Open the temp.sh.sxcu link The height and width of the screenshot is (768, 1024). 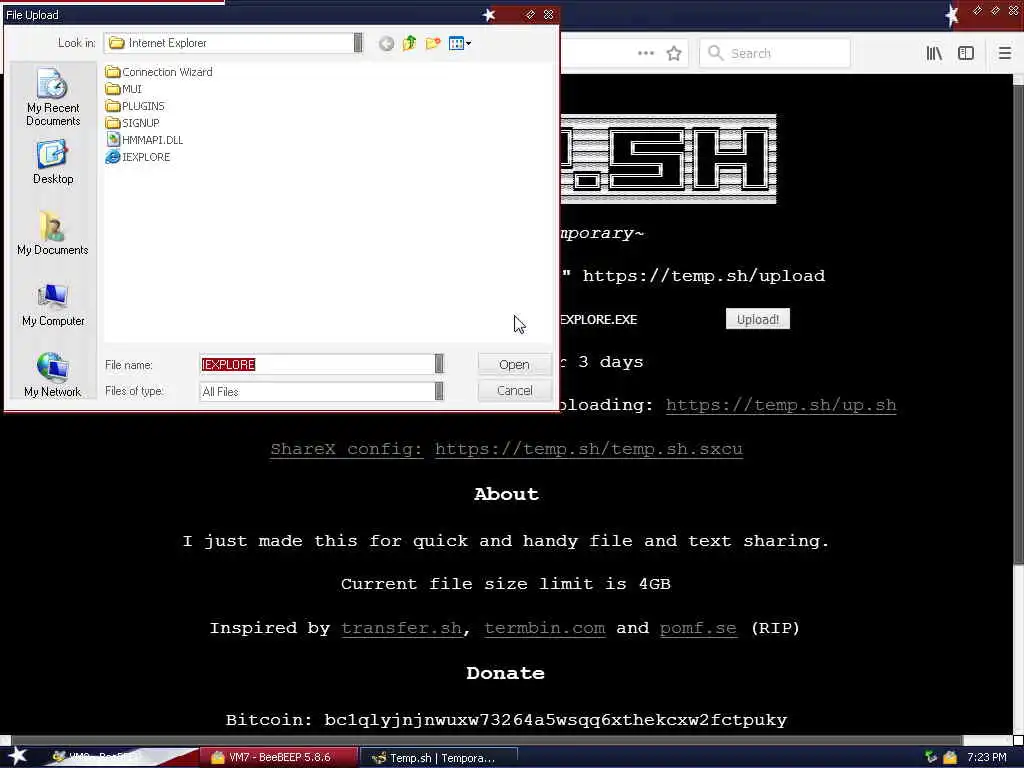589,449
